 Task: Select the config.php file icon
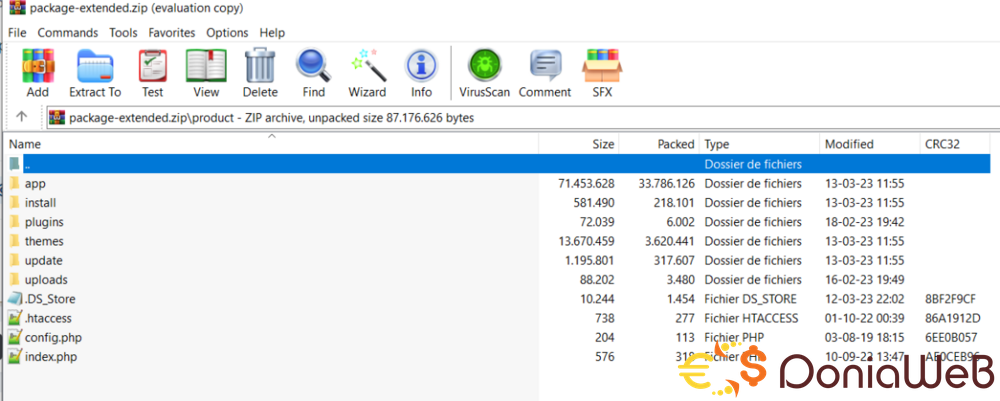click(x=14, y=337)
